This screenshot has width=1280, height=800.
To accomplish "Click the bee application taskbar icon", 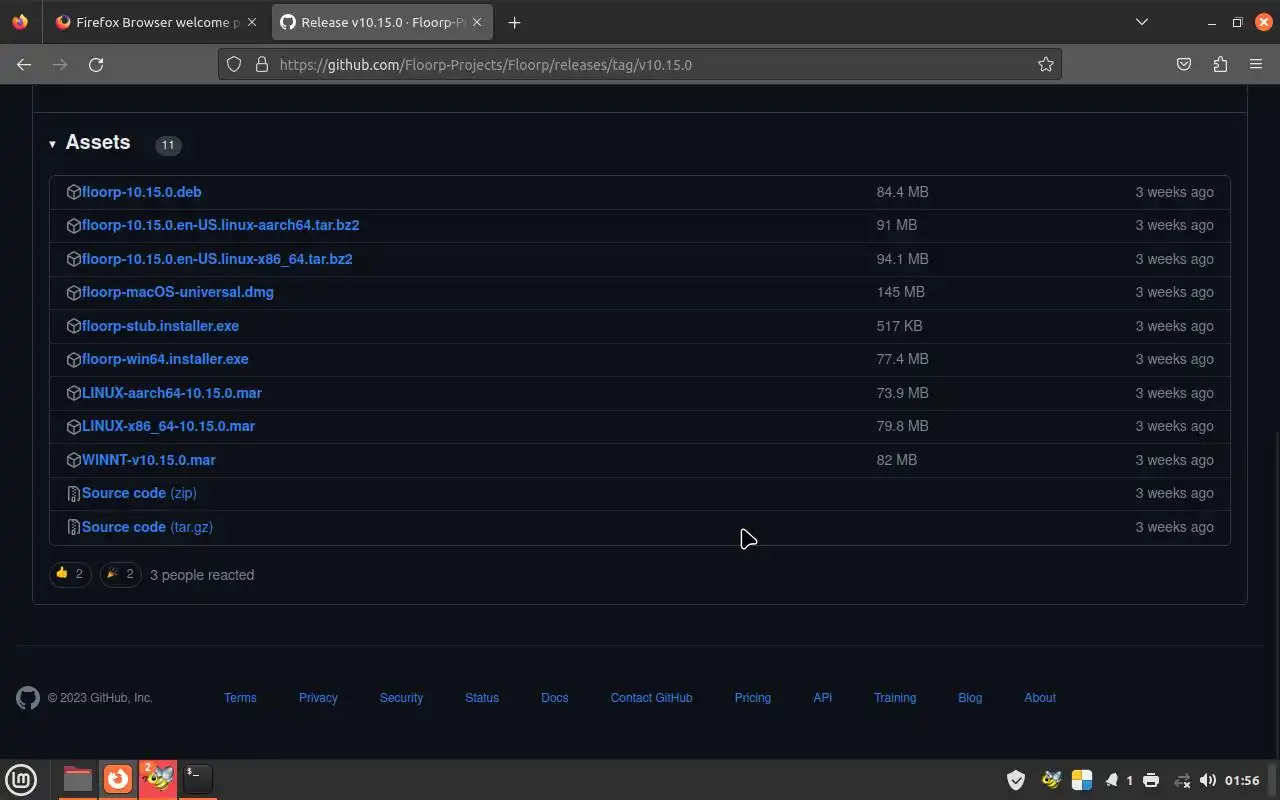I will click(x=158, y=779).
